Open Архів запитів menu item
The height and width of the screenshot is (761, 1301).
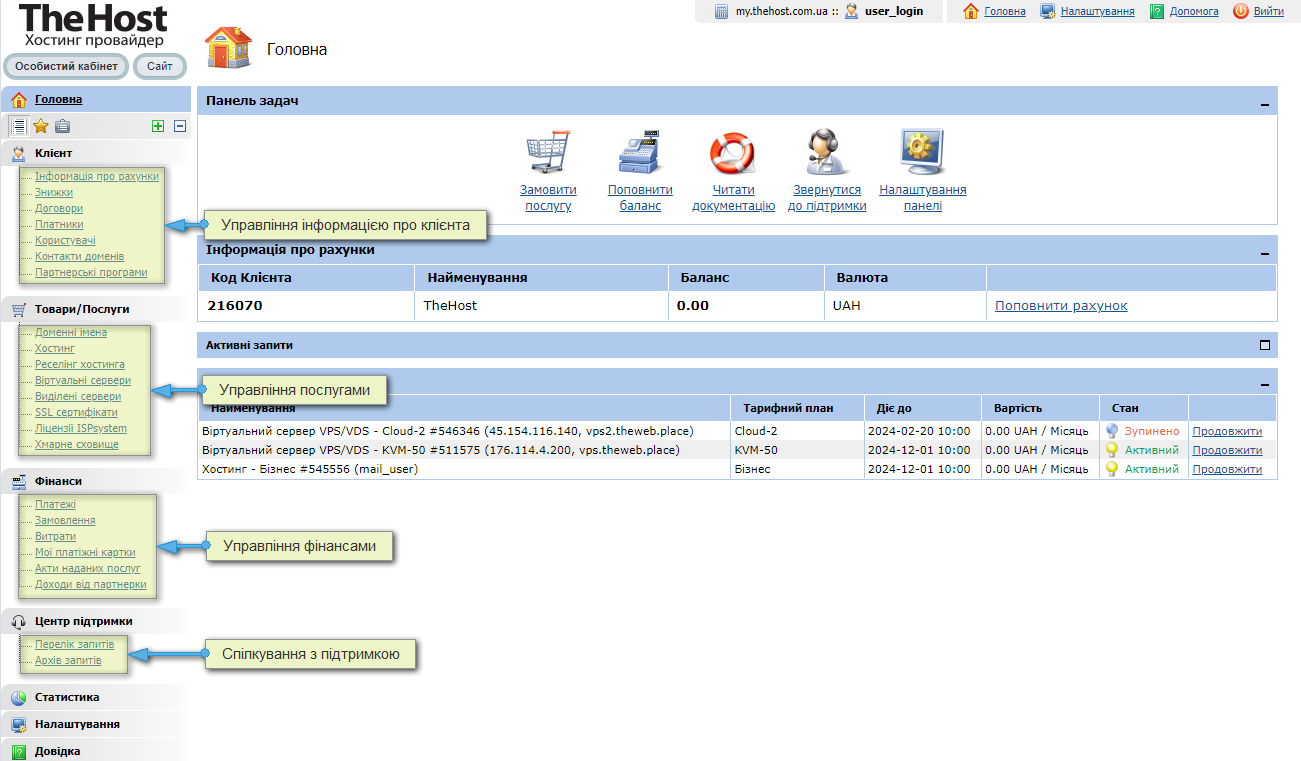click(x=68, y=660)
